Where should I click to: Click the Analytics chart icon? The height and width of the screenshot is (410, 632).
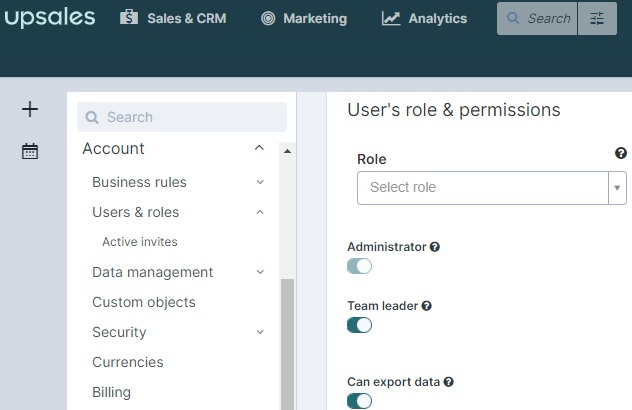391,18
